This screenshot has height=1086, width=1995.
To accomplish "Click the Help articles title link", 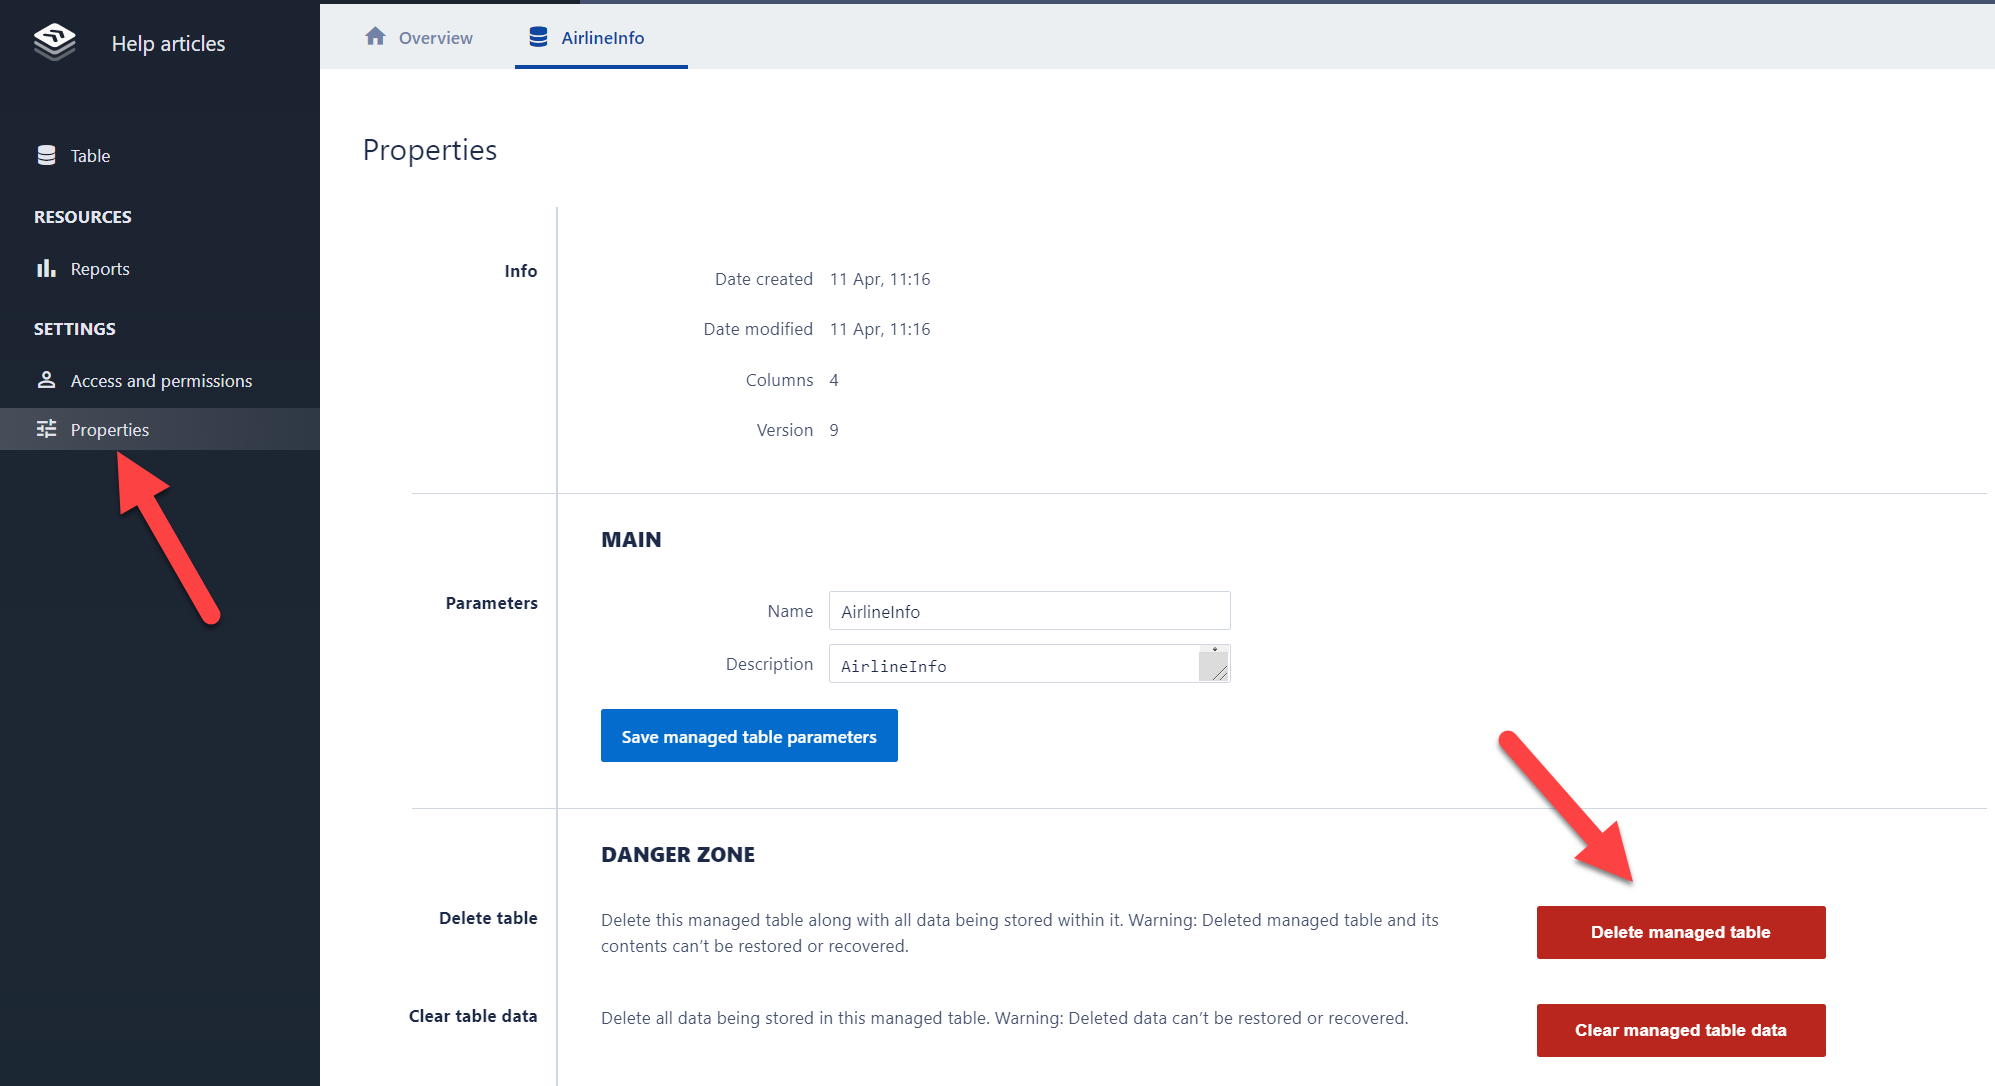I will [x=168, y=44].
